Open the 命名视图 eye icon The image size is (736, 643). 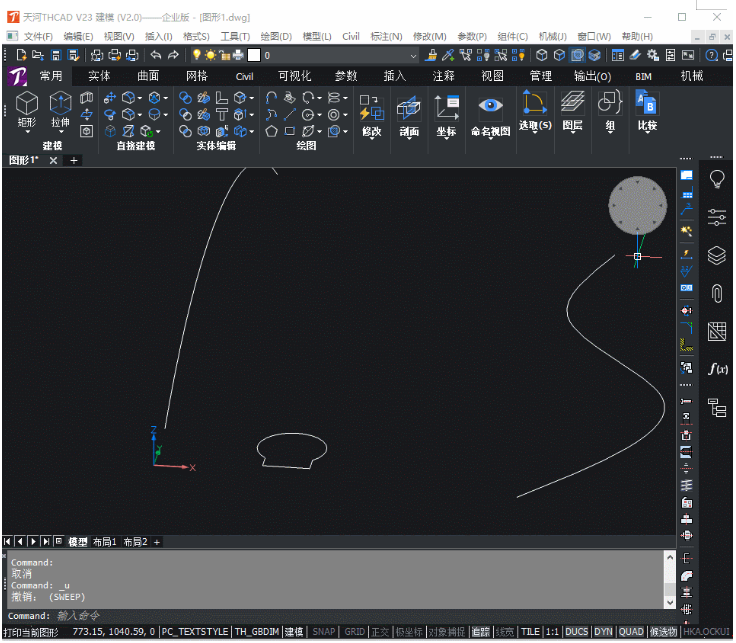click(491, 105)
